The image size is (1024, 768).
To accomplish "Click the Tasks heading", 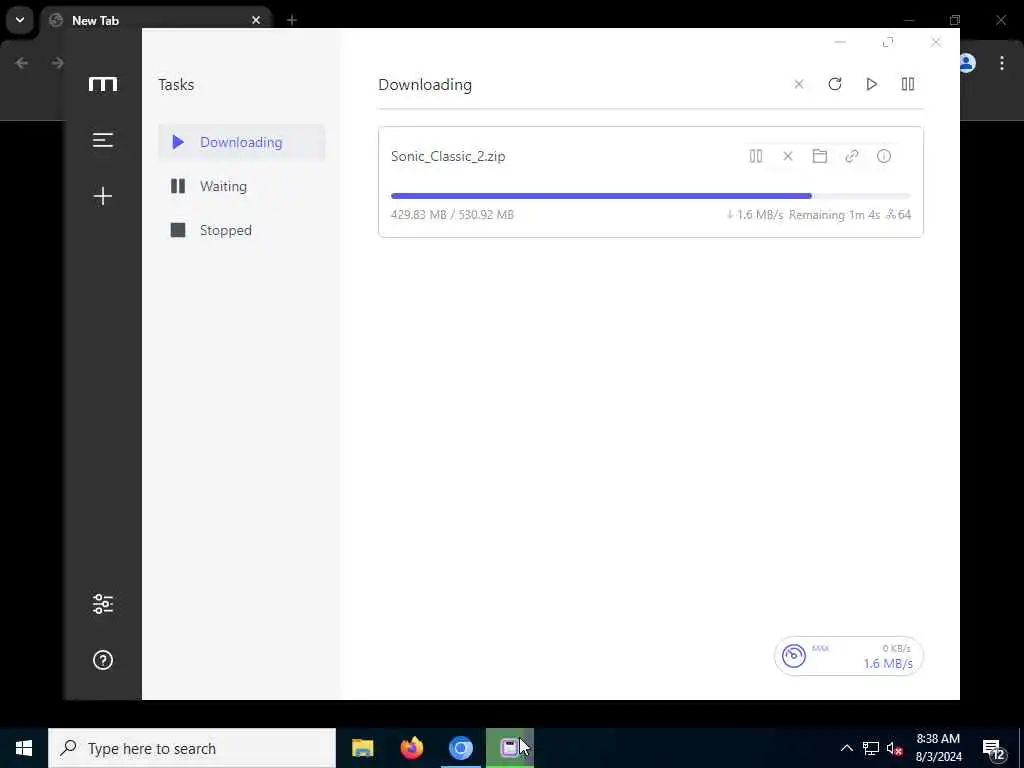I will 176,84.
